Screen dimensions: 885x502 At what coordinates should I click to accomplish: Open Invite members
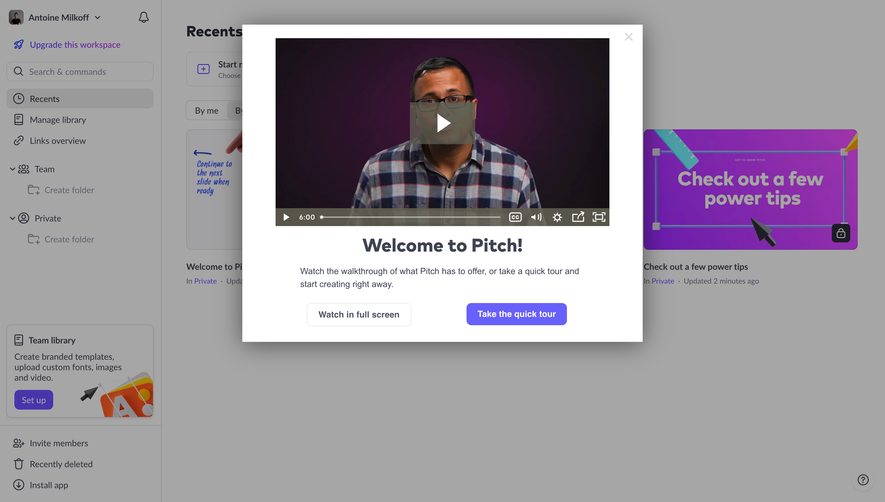coord(59,443)
